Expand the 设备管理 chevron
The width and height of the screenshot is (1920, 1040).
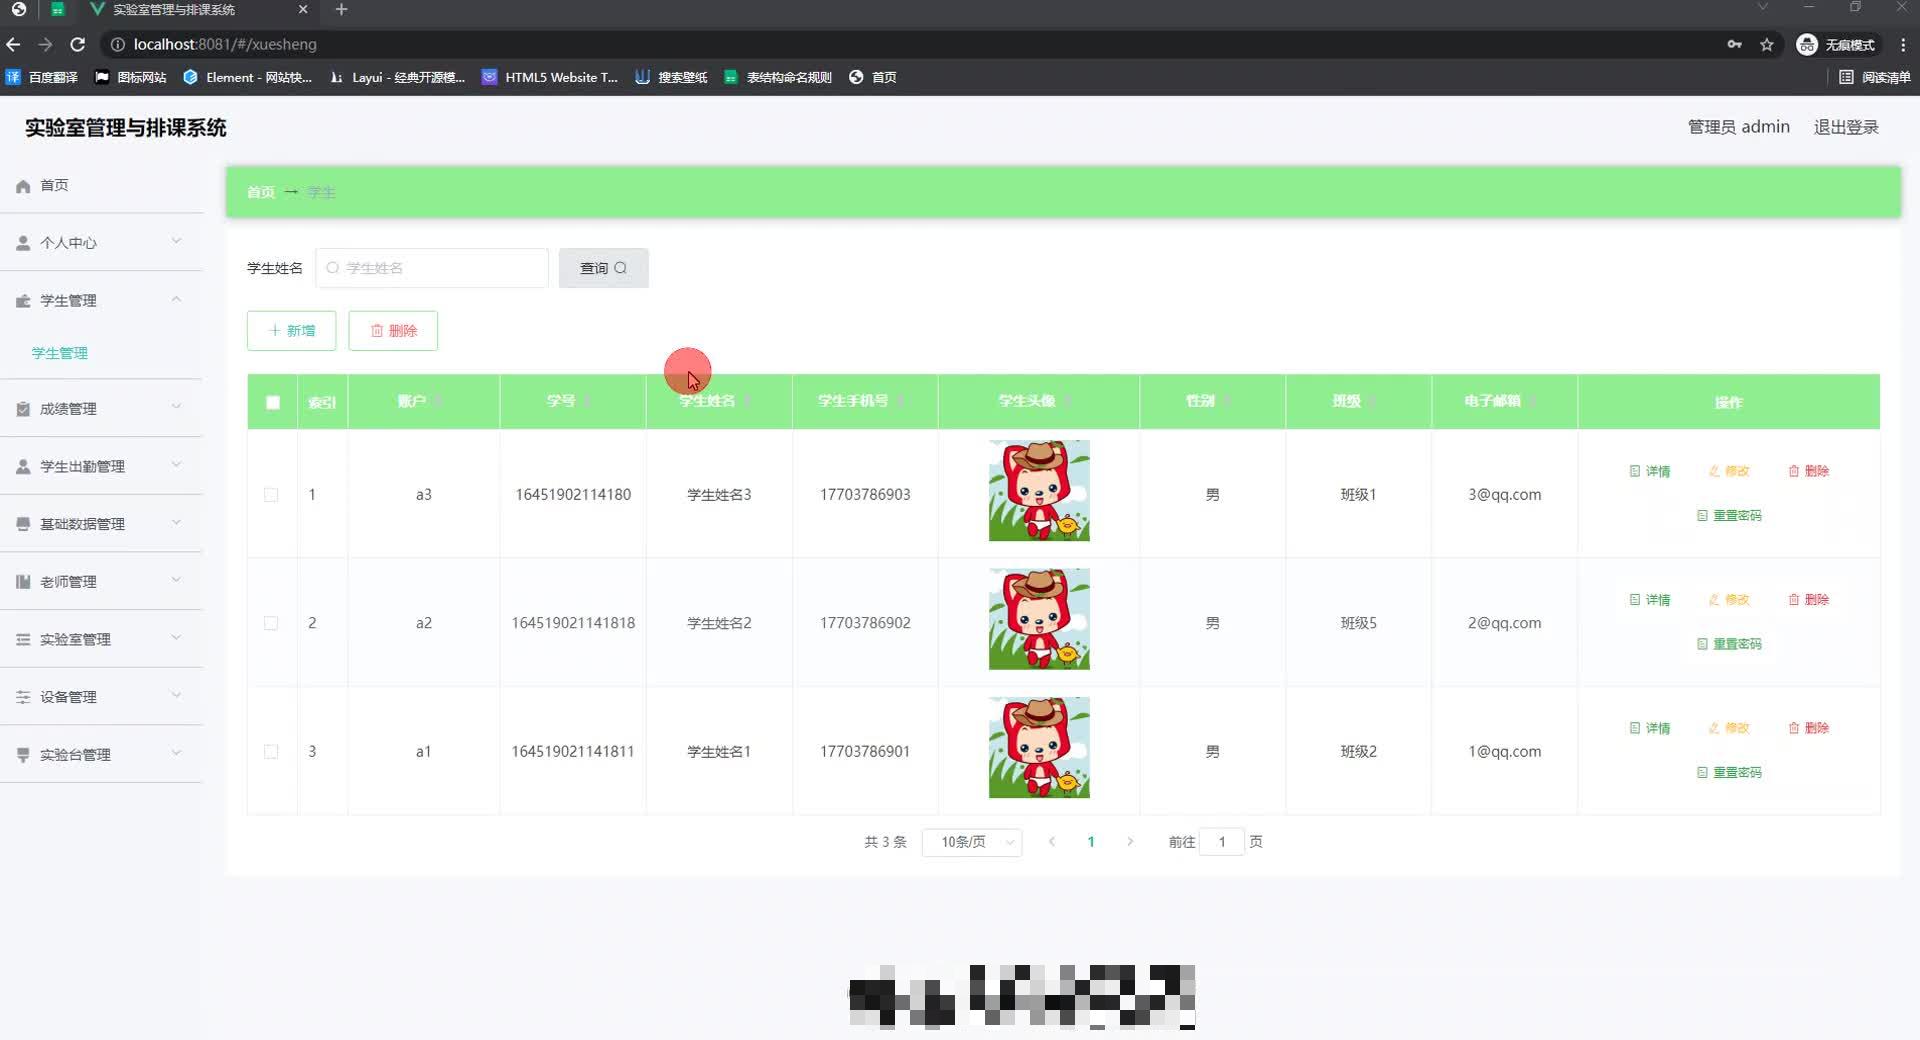click(x=176, y=695)
